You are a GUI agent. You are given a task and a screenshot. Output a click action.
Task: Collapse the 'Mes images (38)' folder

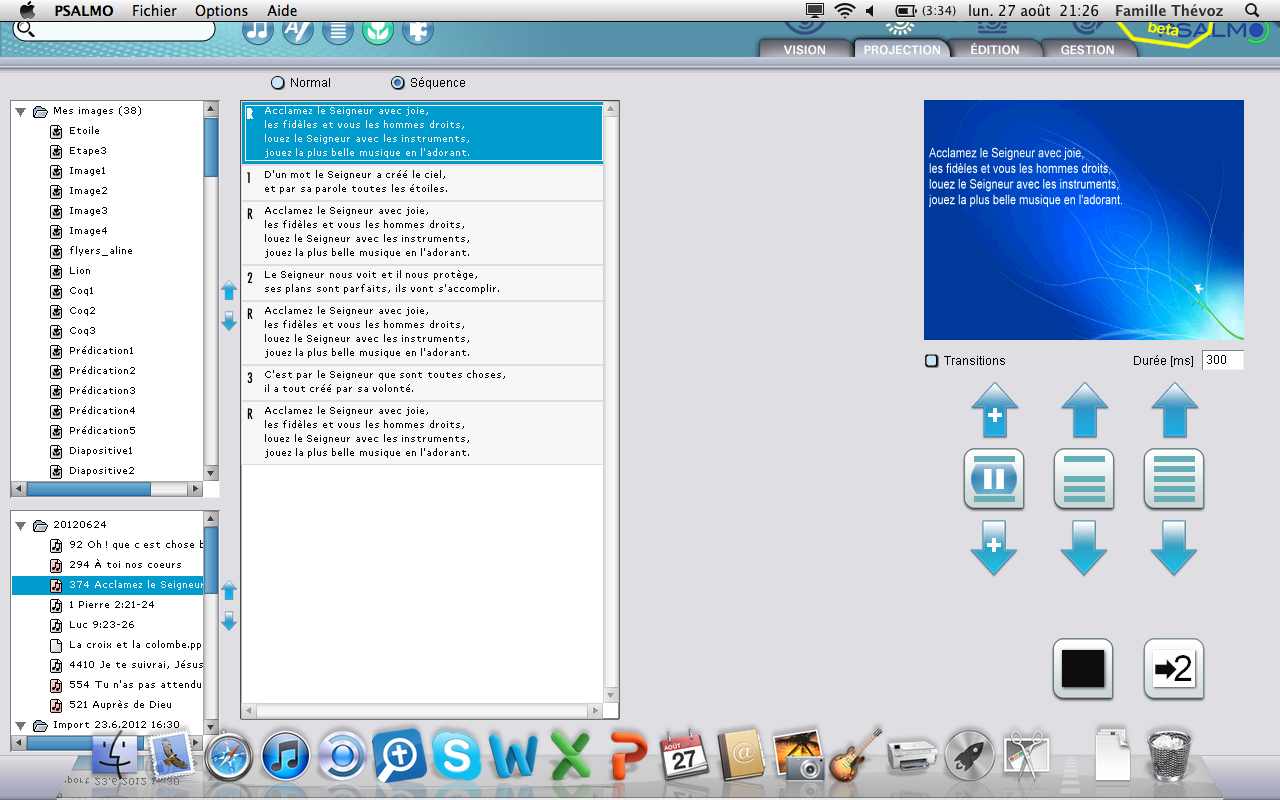pos(21,111)
